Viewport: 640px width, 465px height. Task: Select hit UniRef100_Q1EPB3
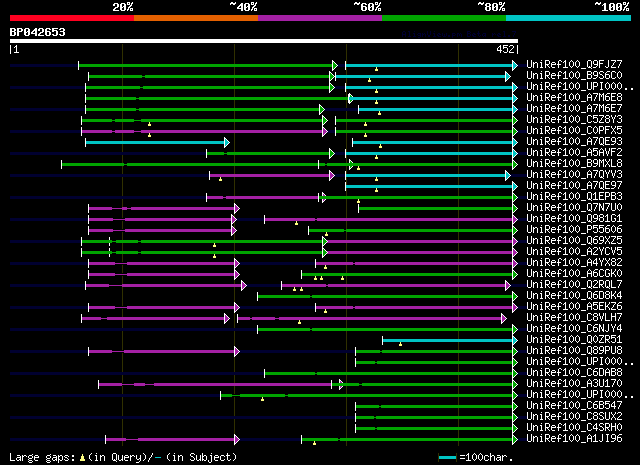tap(574, 197)
